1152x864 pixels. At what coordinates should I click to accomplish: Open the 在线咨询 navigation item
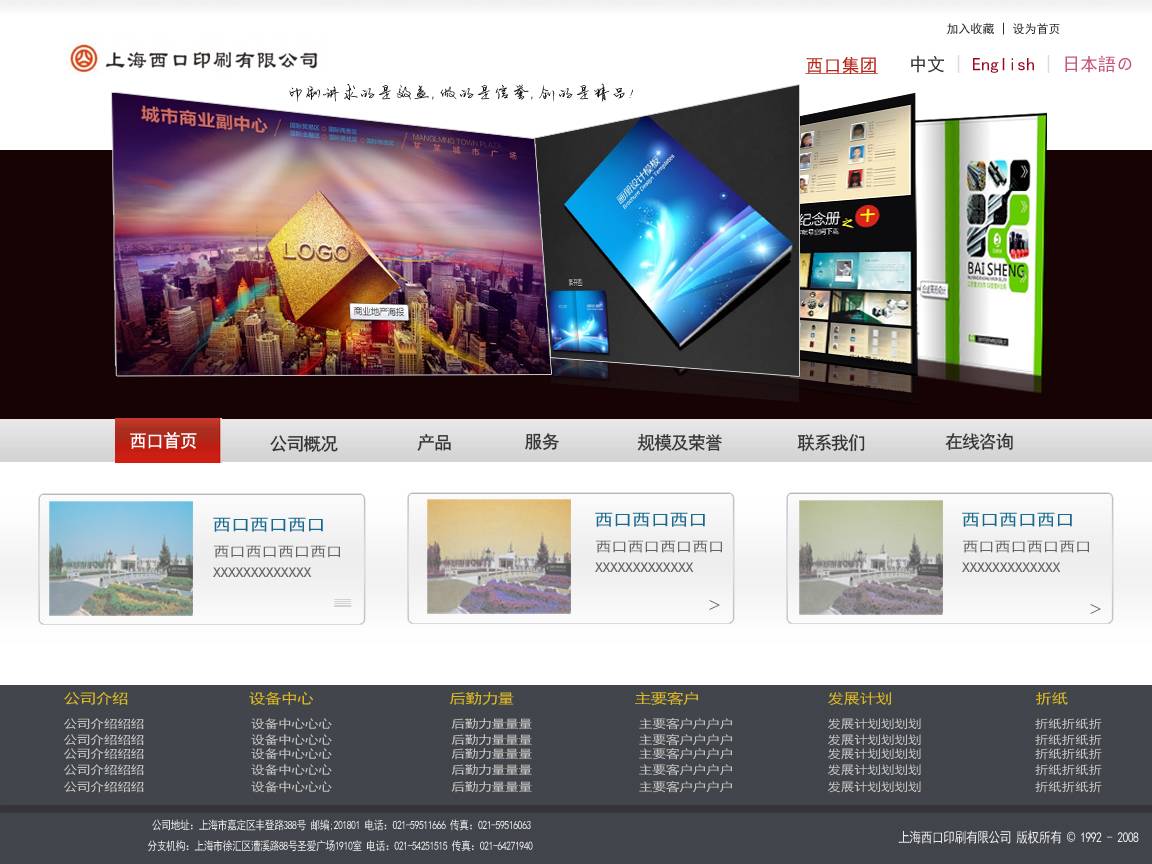pos(979,442)
